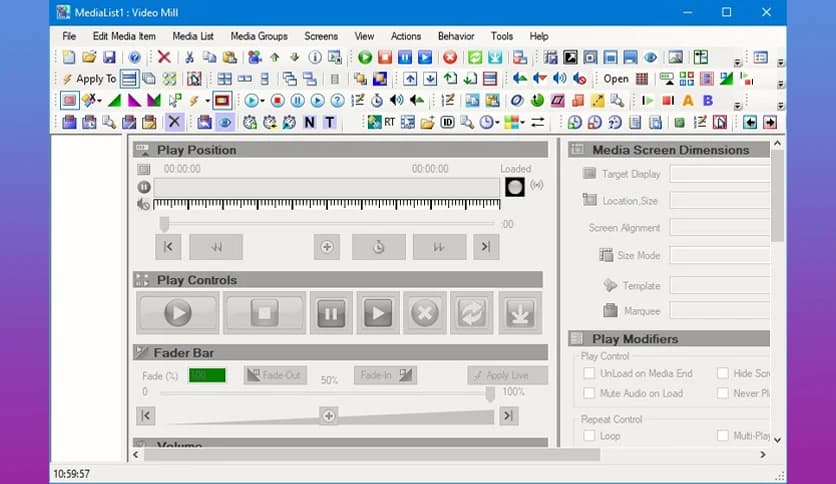Click the Apply Live button
The width and height of the screenshot is (836, 484).
[507, 375]
